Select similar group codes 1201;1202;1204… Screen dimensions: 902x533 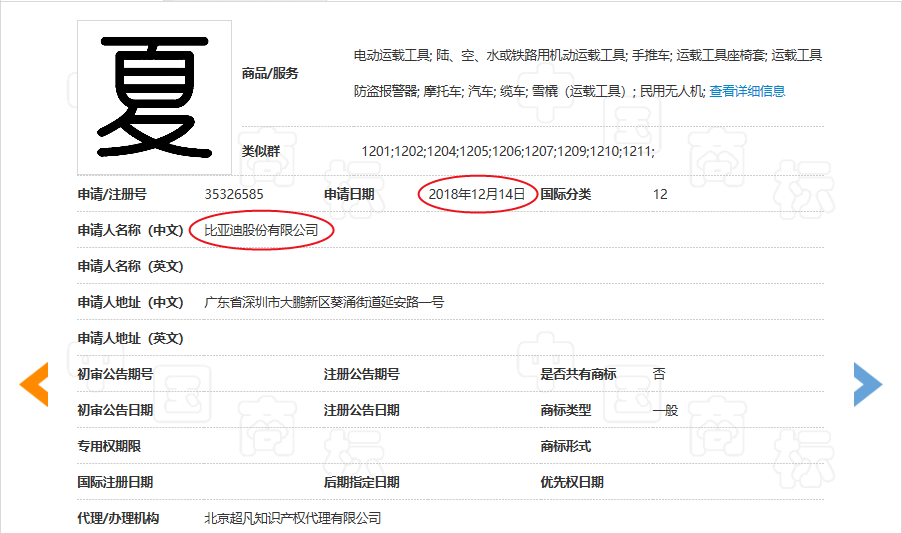click(x=508, y=151)
